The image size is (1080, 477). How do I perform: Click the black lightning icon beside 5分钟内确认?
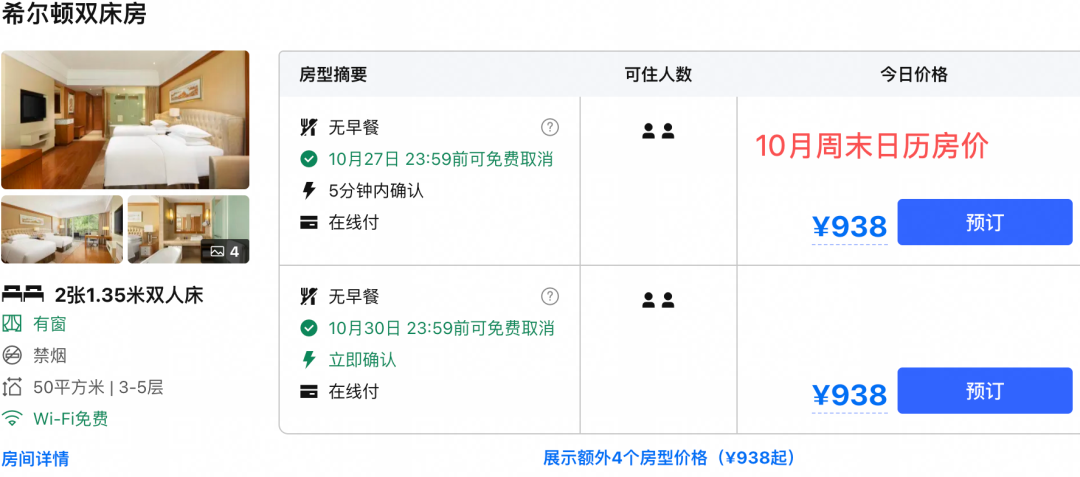(x=309, y=191)
